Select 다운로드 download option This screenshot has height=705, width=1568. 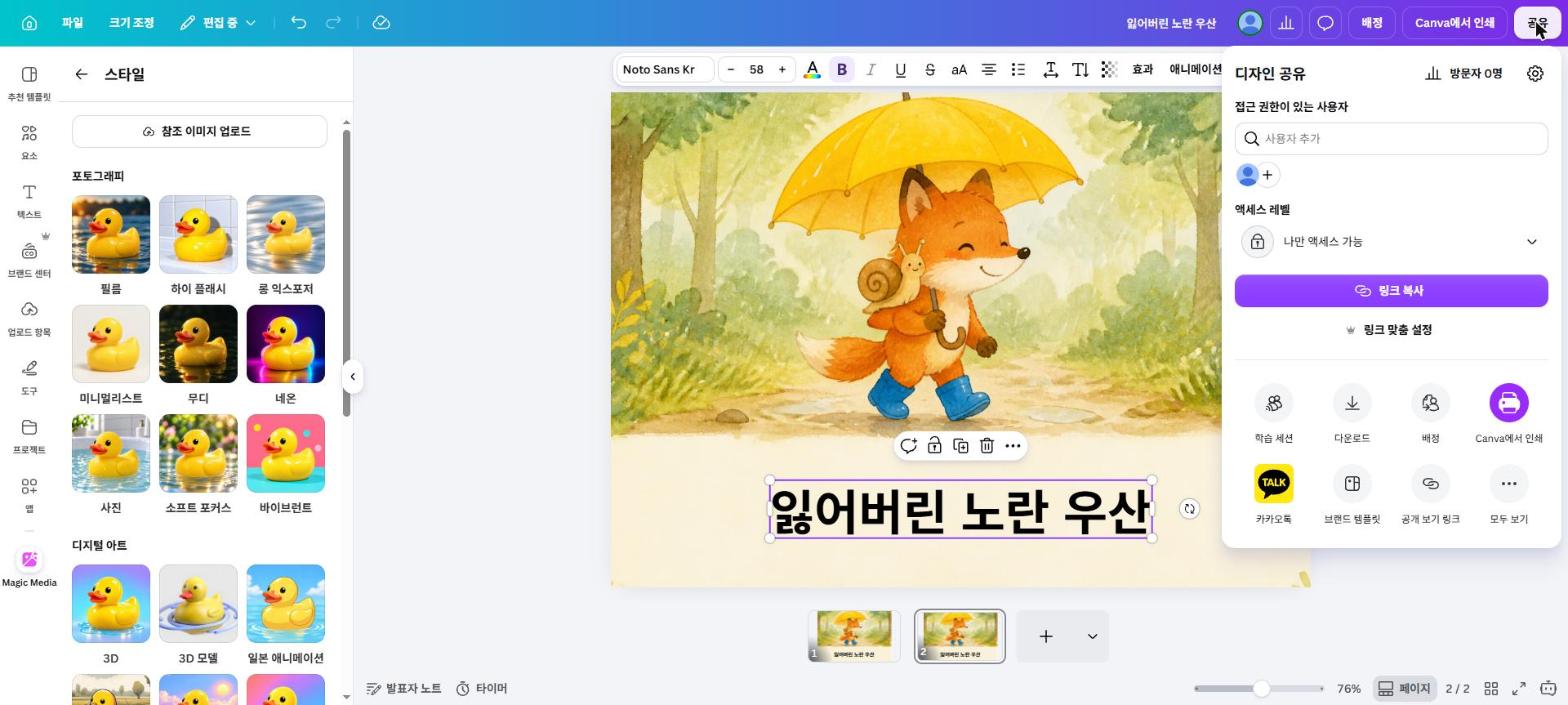coord(1352,414)
